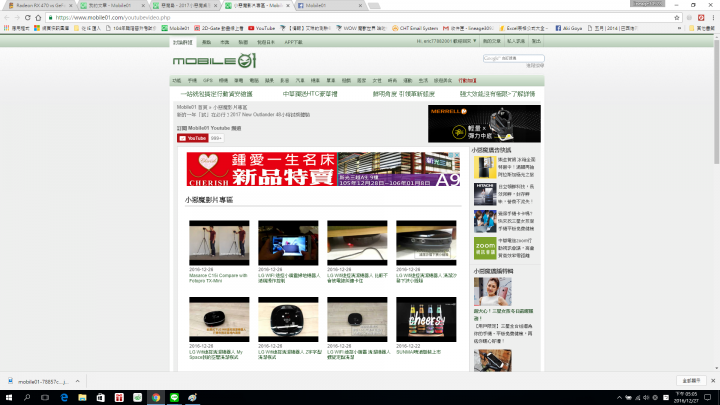Switch to Chrome on the taskbar
This screenshot has width=720, height=405.
click(x=156, y=397)
